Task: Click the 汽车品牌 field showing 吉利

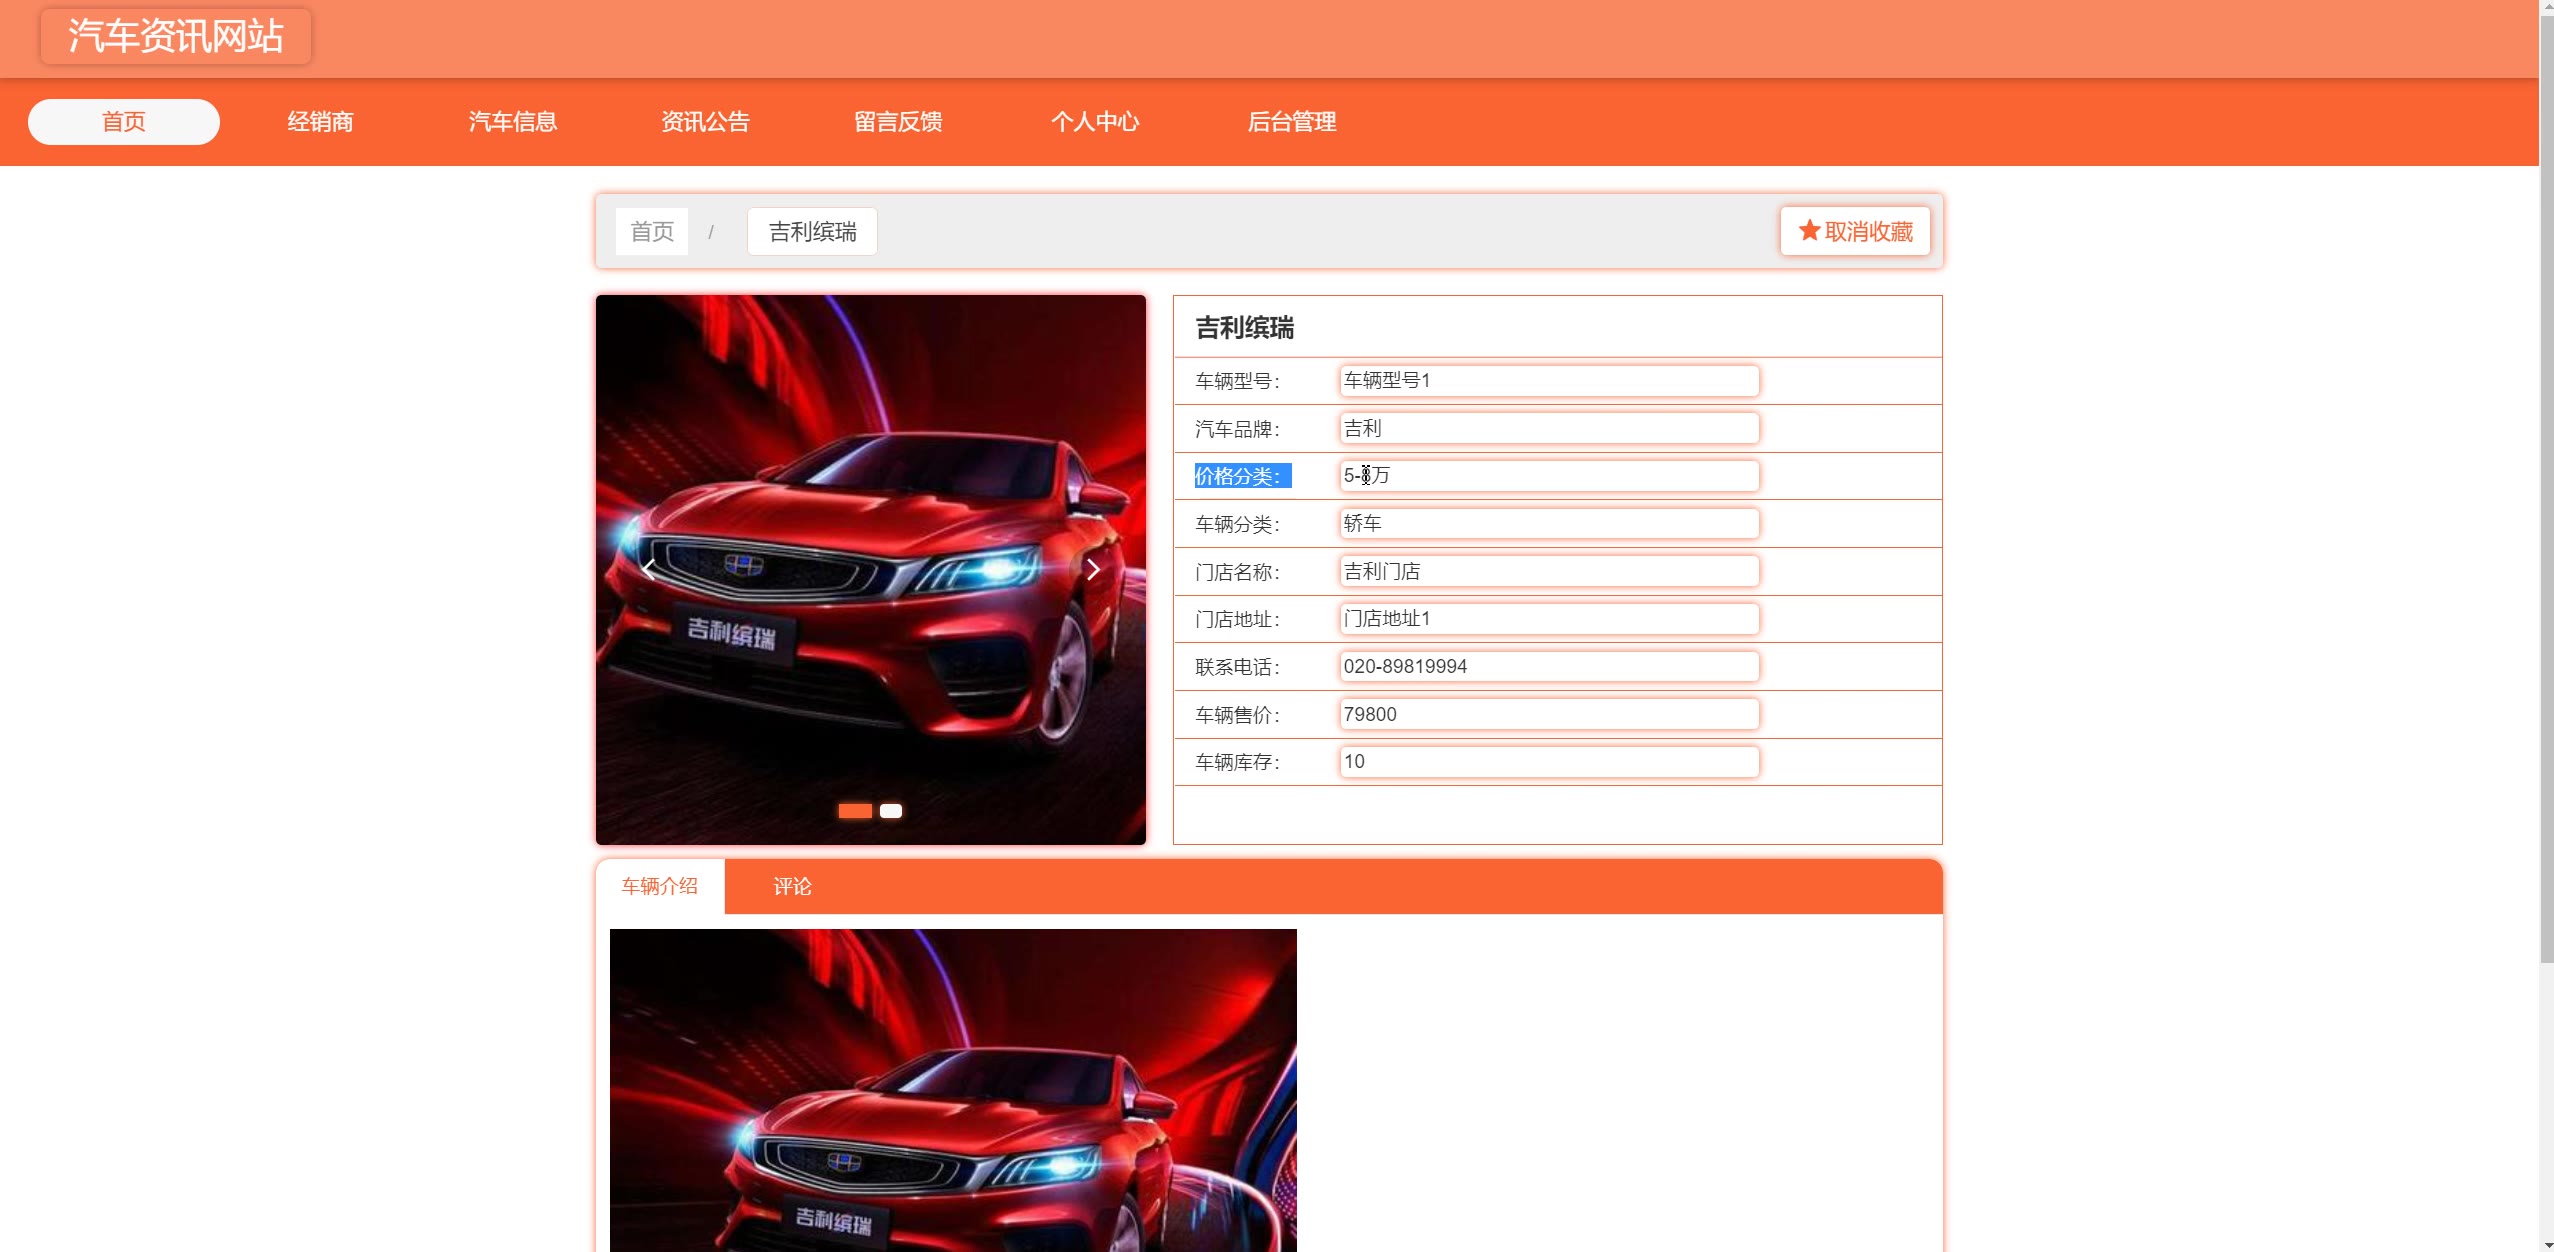Action: tap(1549, 428)
